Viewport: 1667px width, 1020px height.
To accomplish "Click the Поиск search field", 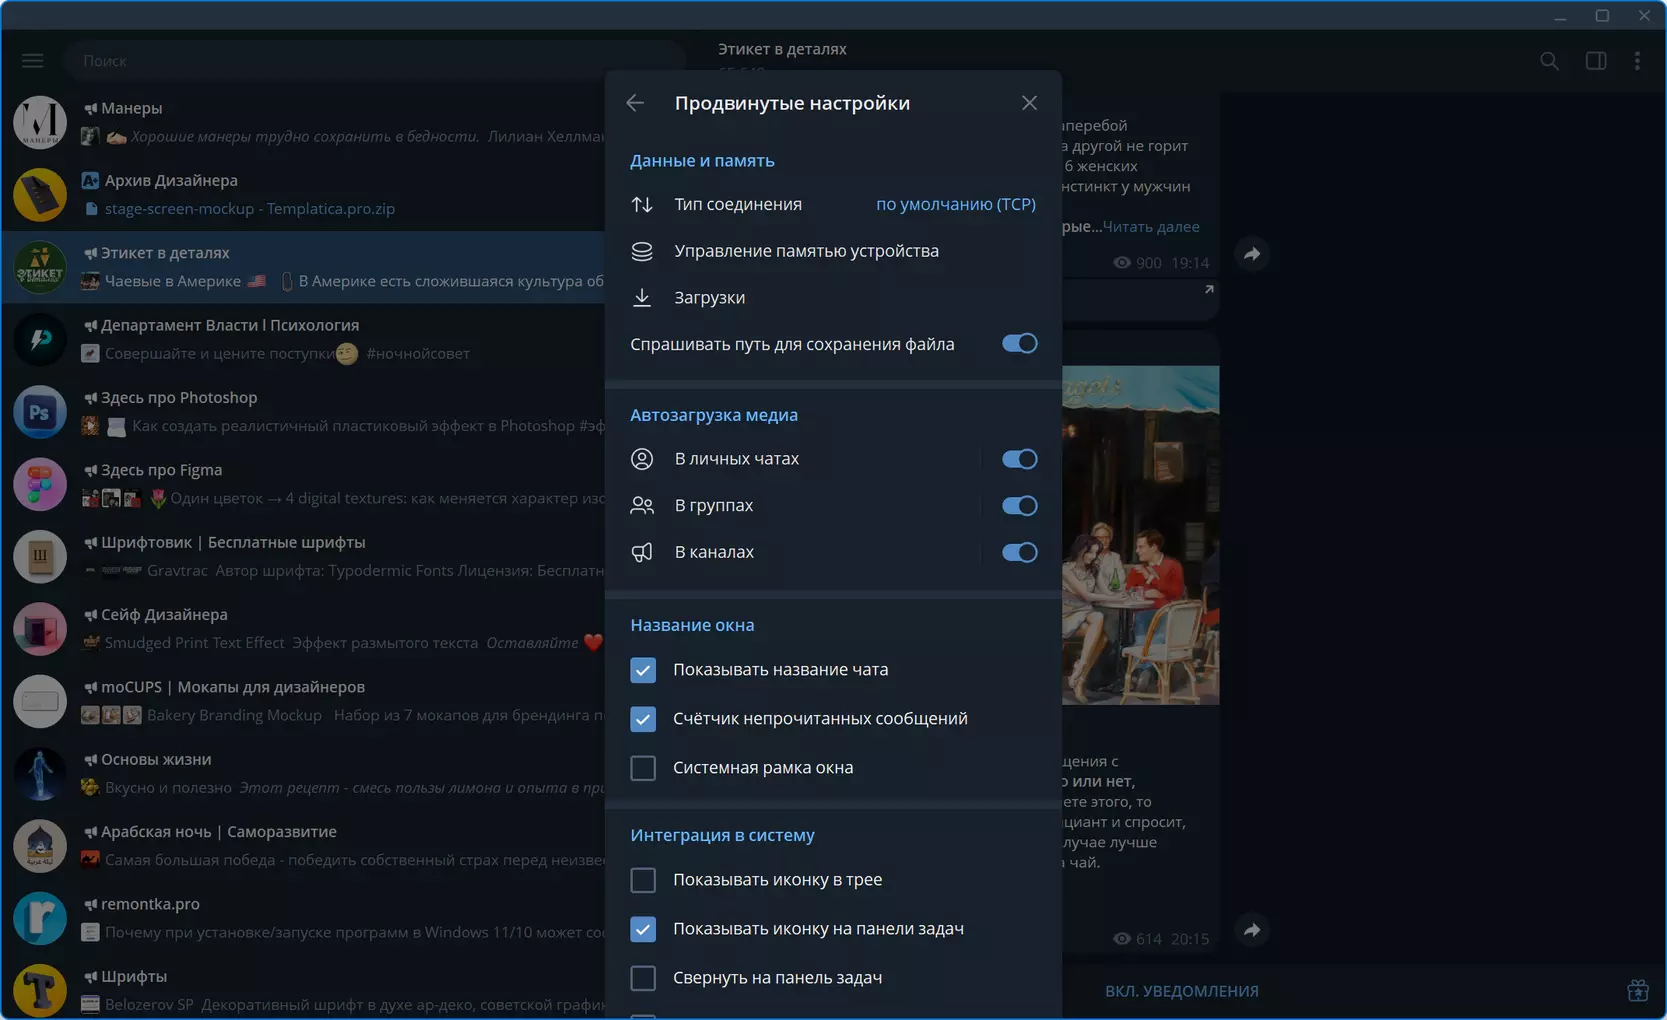I will (x=375, y=61).
